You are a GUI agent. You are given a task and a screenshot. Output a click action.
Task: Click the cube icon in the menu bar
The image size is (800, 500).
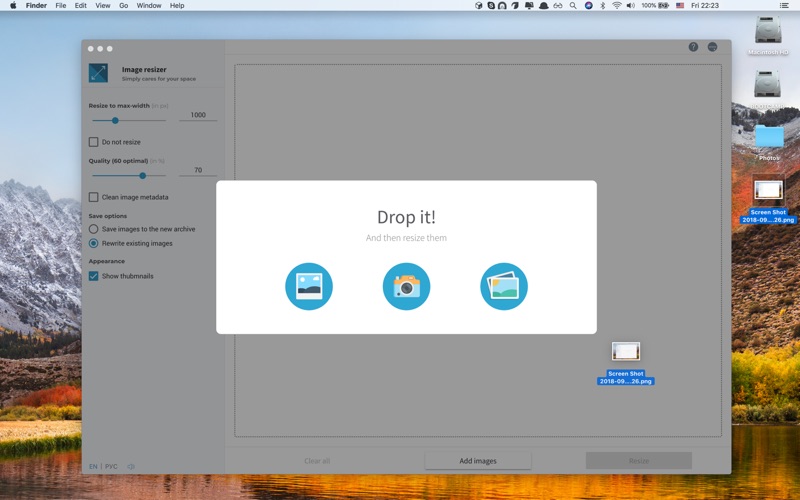coord(478,6)
